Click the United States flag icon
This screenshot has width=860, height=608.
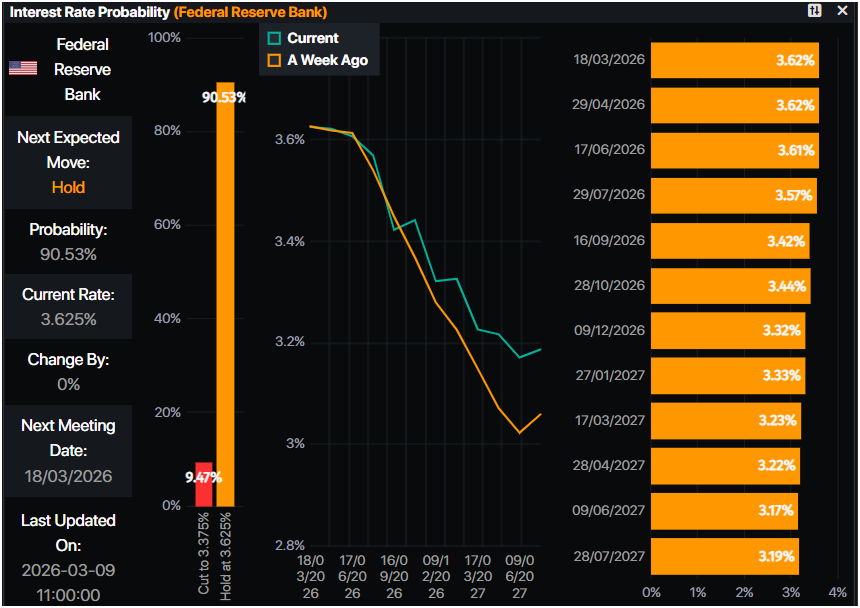pos(23,69)
